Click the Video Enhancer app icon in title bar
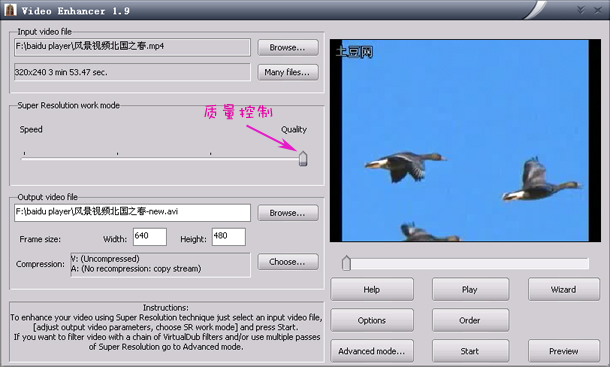This screenshot has height=367, width=610. 10,10
